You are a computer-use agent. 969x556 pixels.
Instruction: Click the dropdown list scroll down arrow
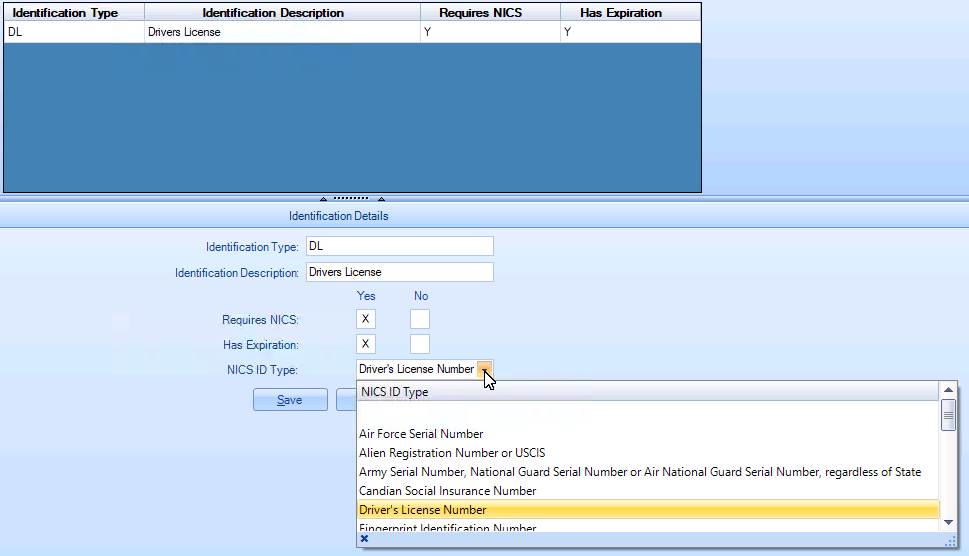tap(948, 522)
